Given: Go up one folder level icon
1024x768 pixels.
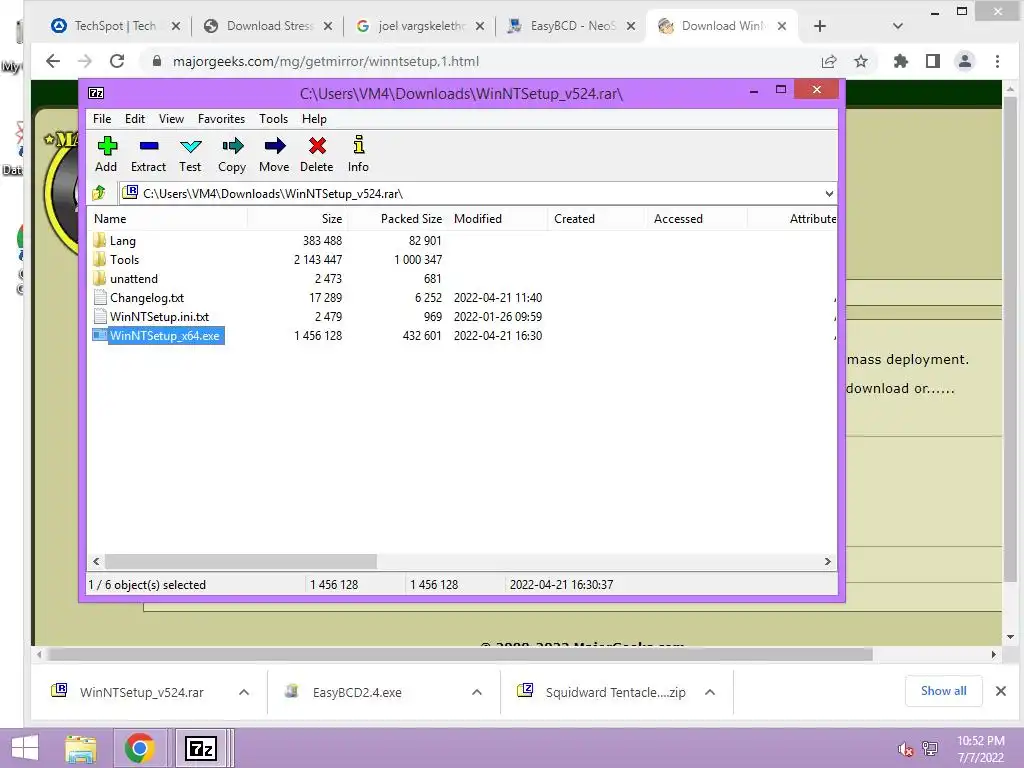Looking at the screenshot, I should click(99, 193).
